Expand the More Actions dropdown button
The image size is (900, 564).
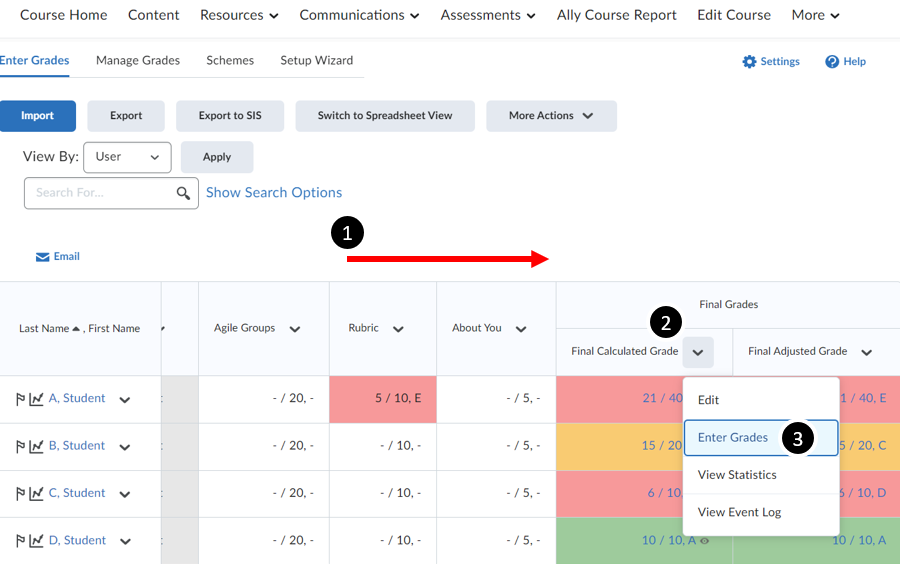click(x=551, y=116)
